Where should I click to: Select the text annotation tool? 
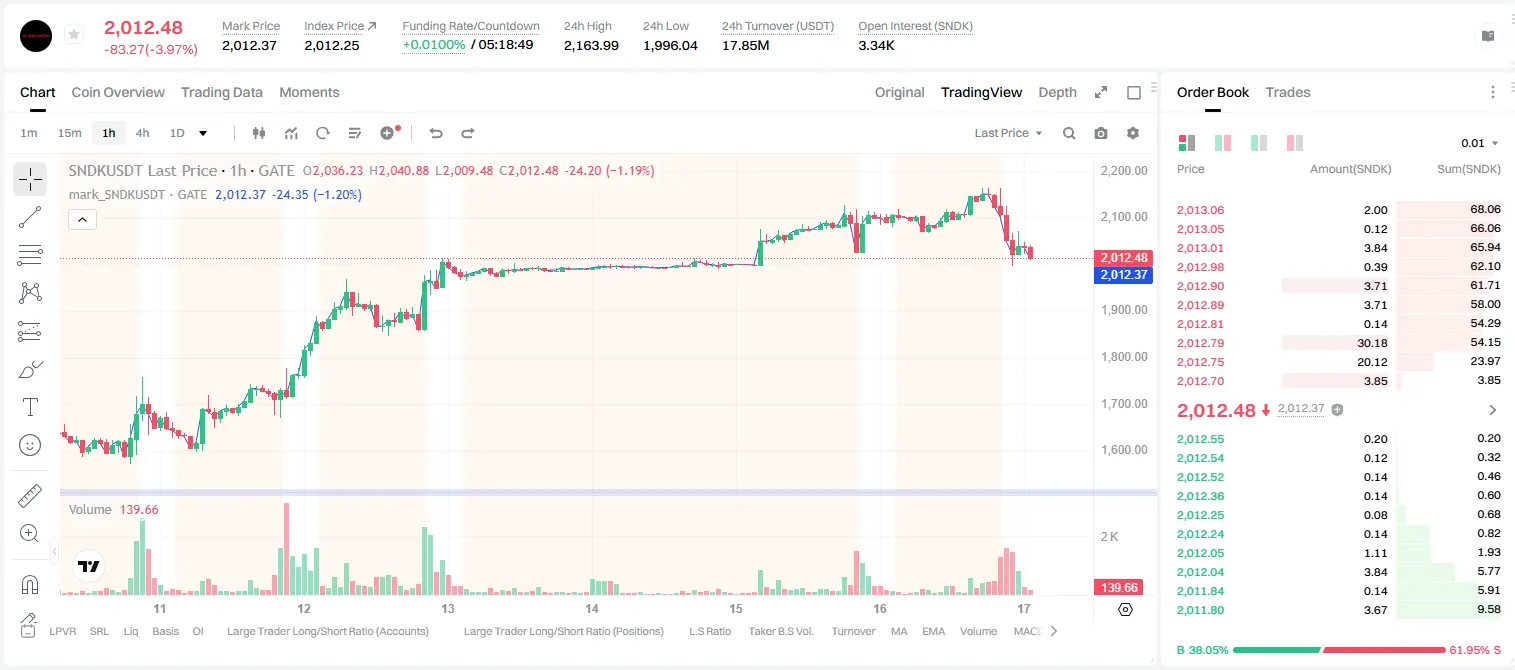point(30,407)
